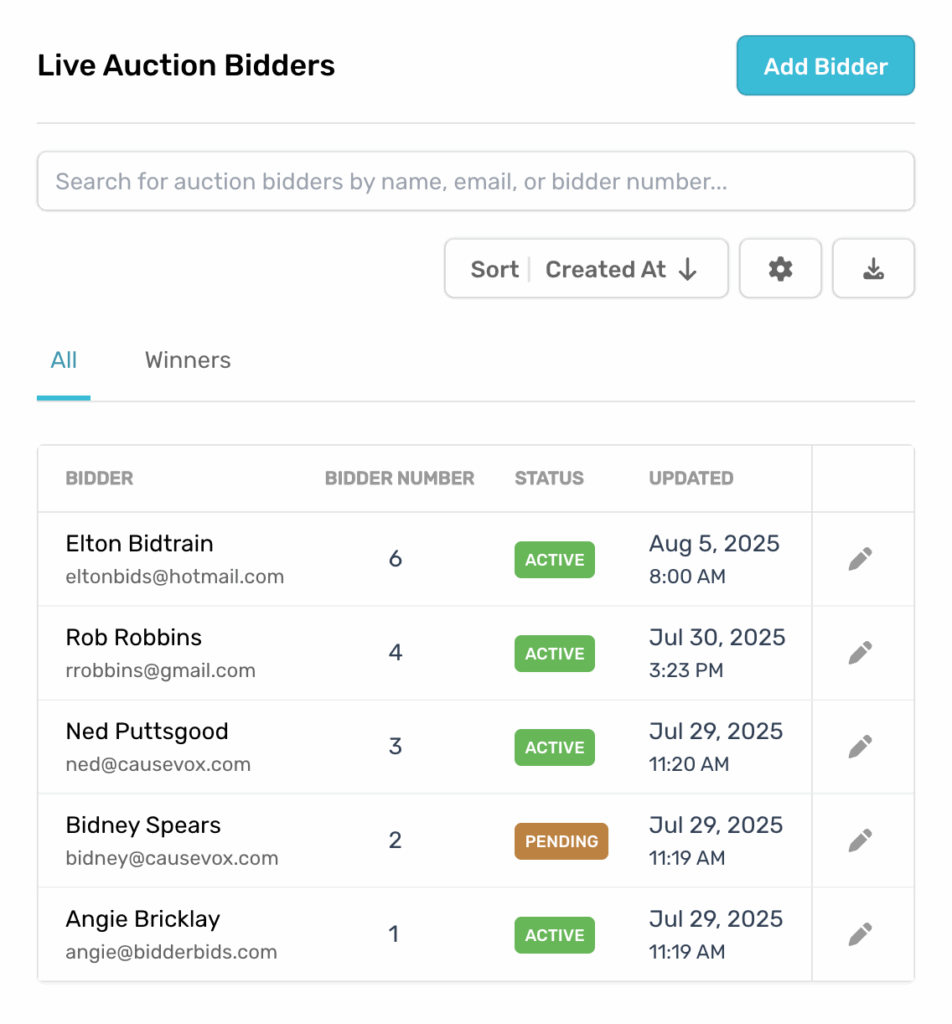Focus the auction bidders search field
The image size is (952, 1024).
475,181
